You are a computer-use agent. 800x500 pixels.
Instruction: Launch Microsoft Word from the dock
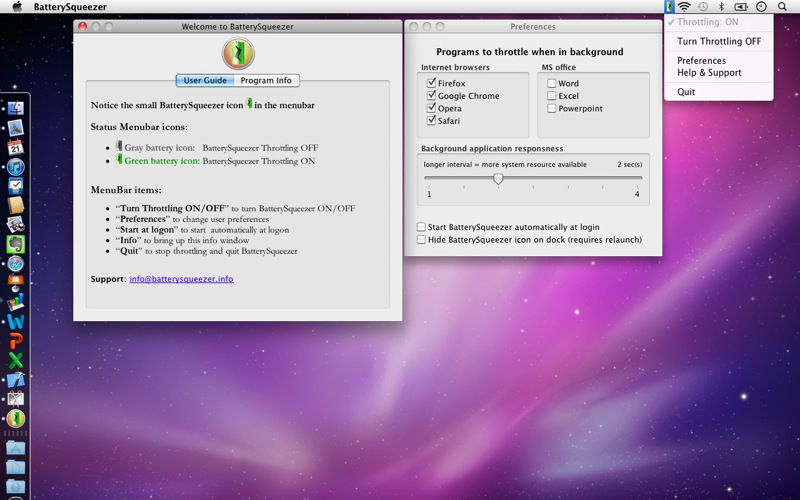[x=16, y=322]
